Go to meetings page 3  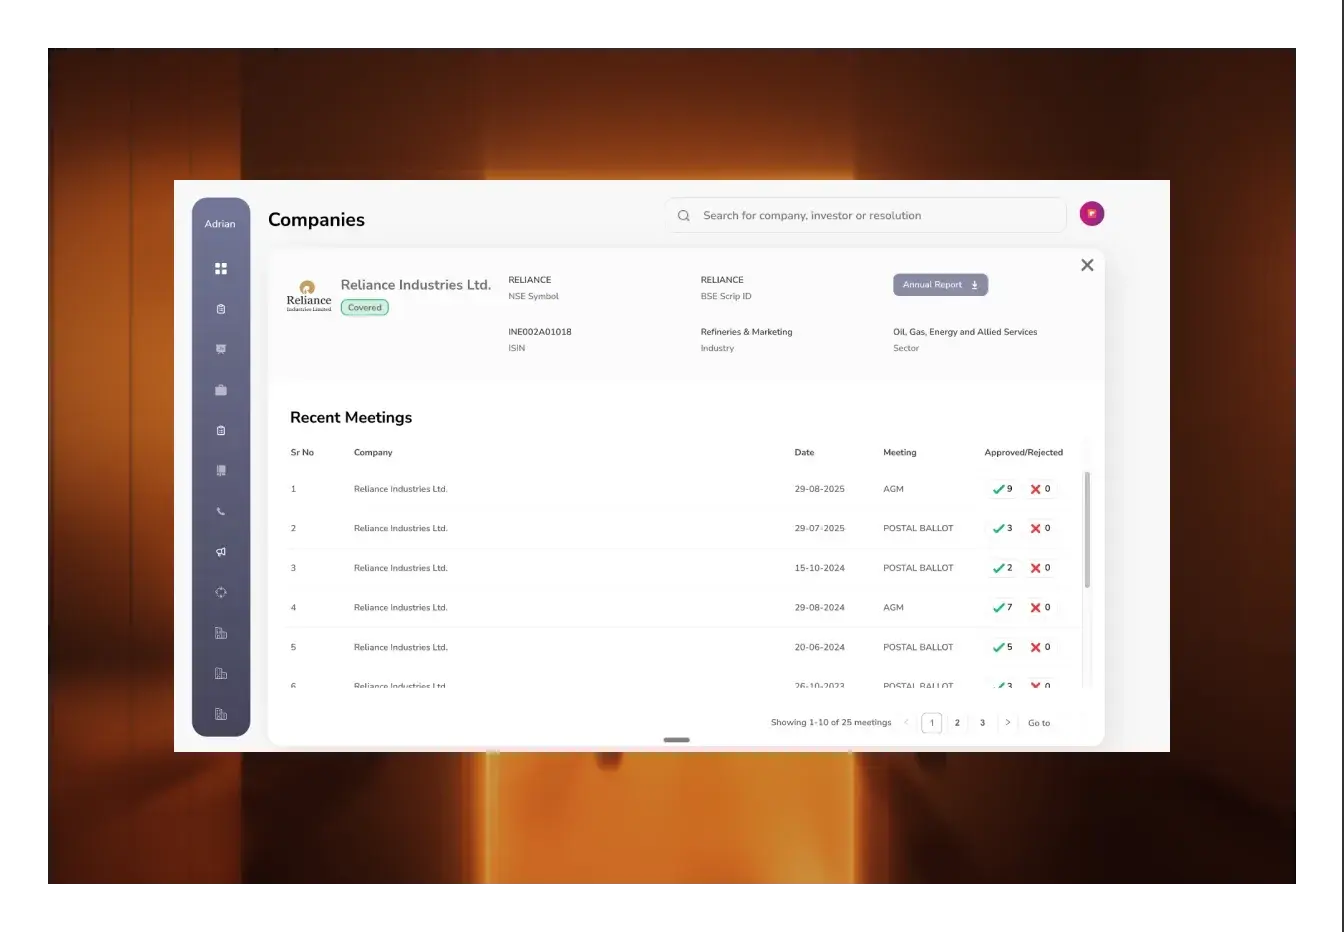click(x=982, y=723)
